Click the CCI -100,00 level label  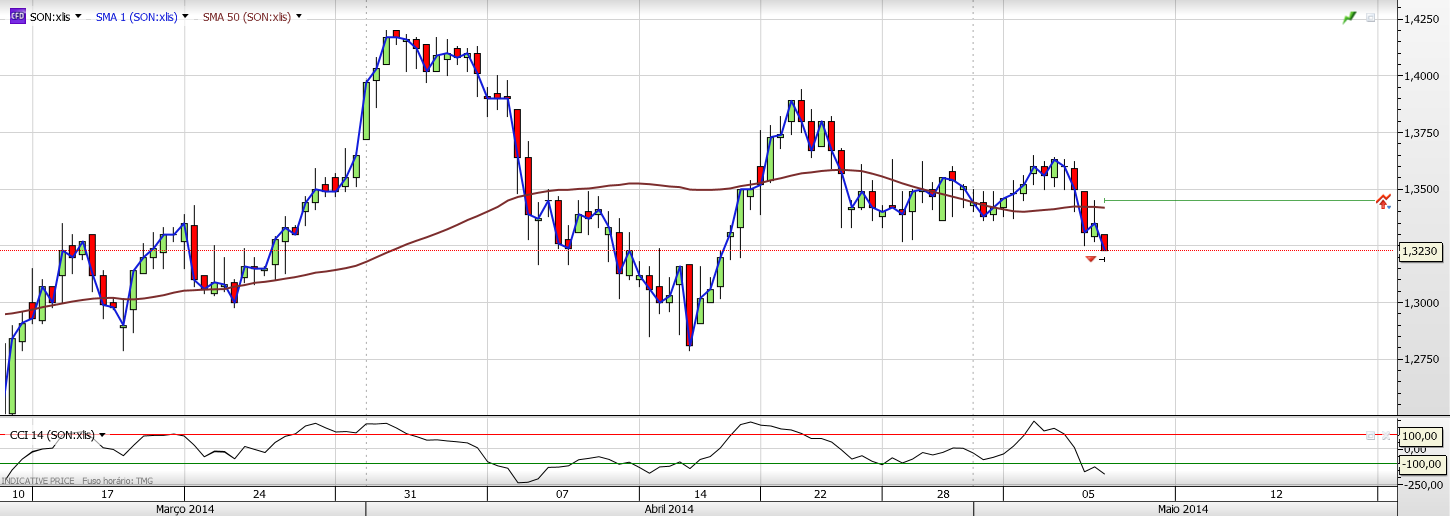(x=1421, y=463)
